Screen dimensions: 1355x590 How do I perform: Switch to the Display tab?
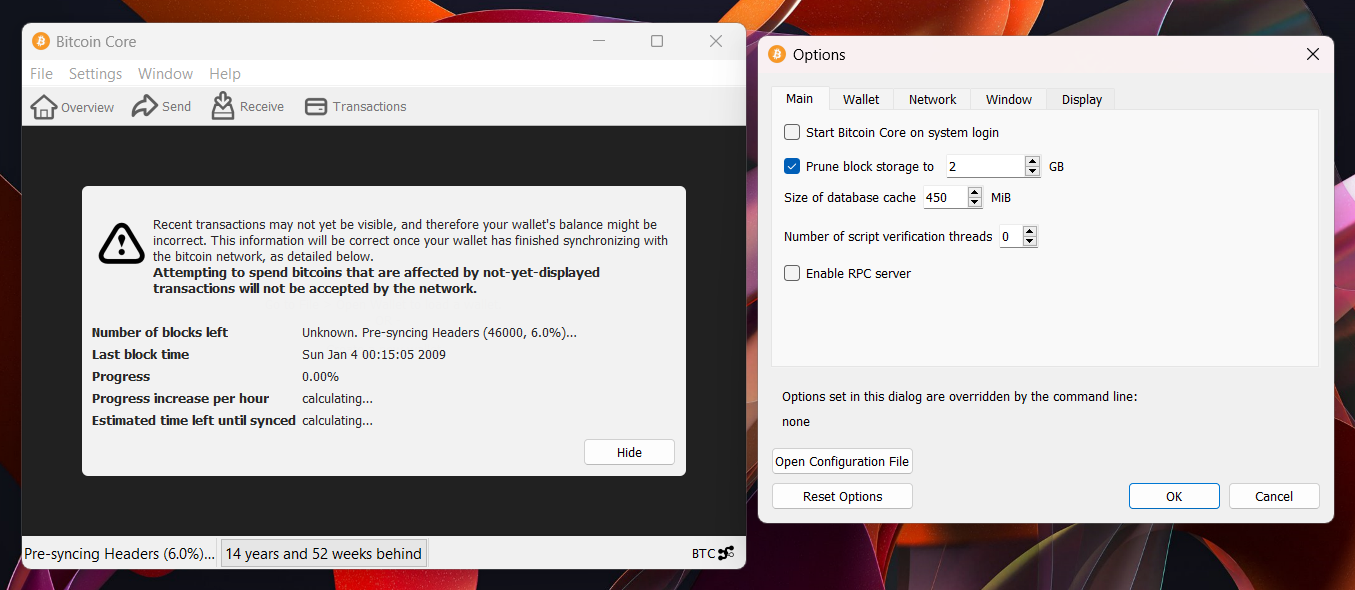tap(1082, 99)
